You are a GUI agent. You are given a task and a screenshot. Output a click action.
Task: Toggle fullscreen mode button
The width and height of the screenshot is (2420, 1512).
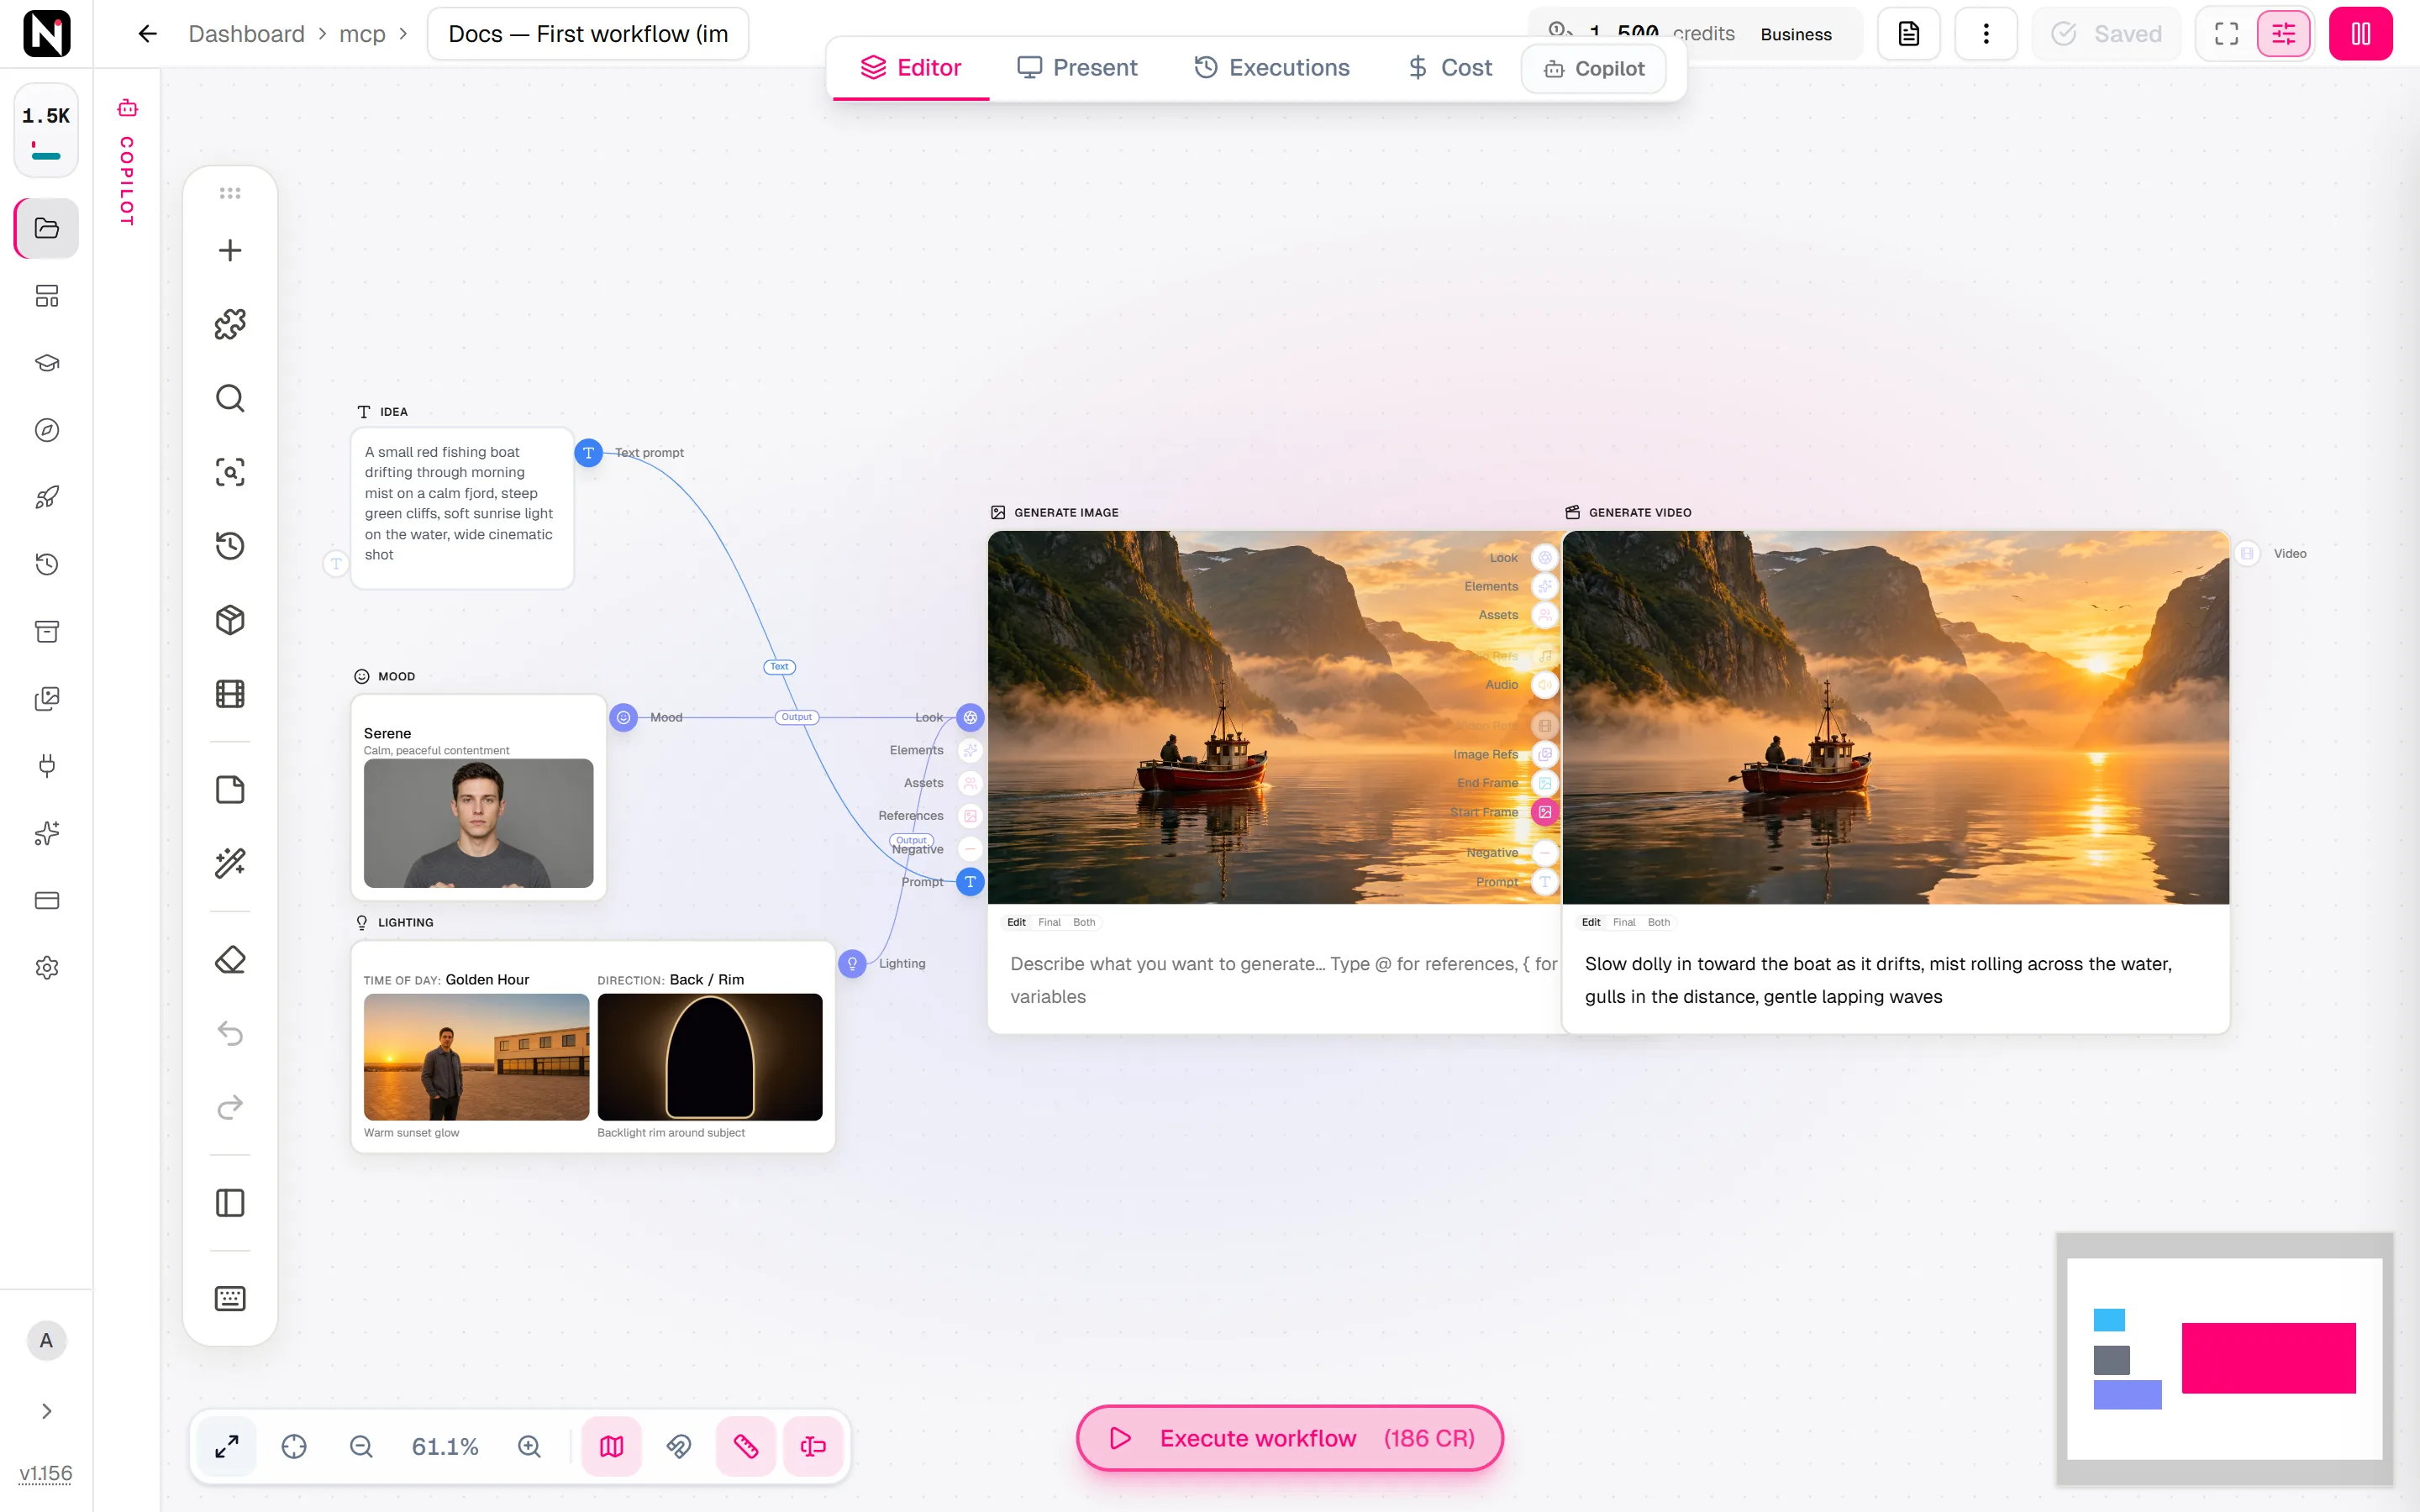pyautogui.click(x=2226, y=34)
